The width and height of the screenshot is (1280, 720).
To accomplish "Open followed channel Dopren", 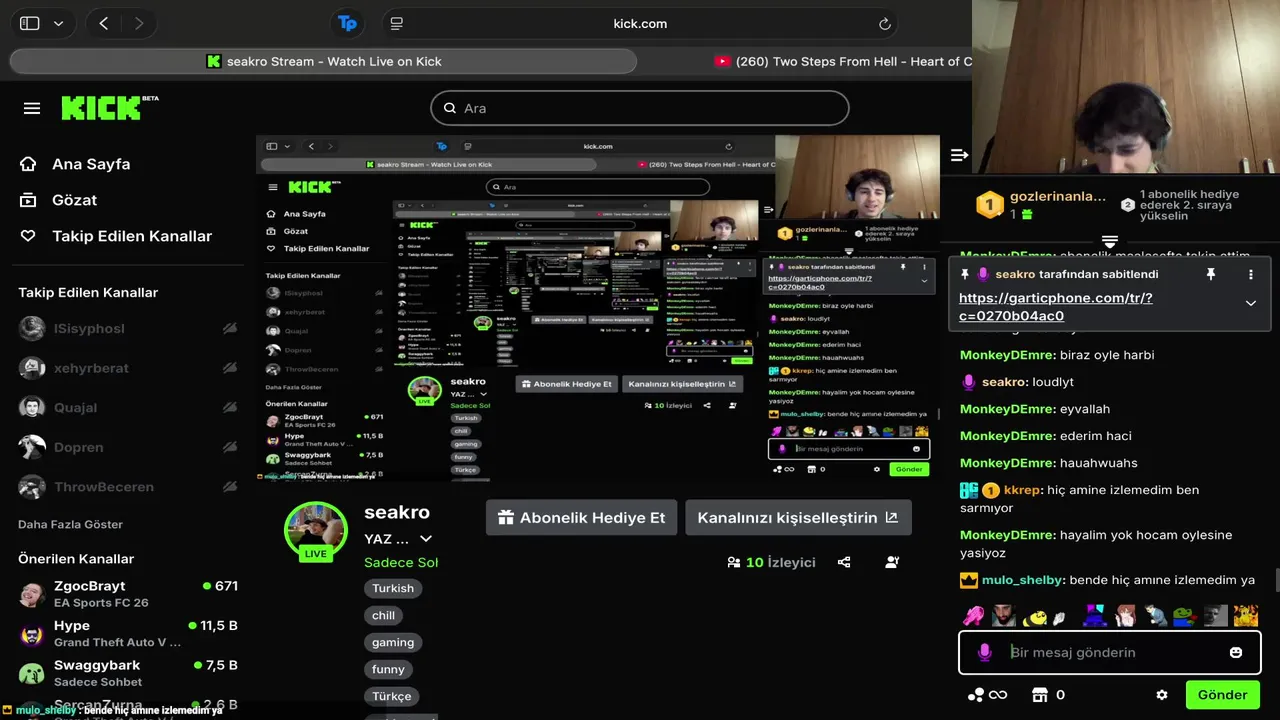I will [x=128, y=447].
